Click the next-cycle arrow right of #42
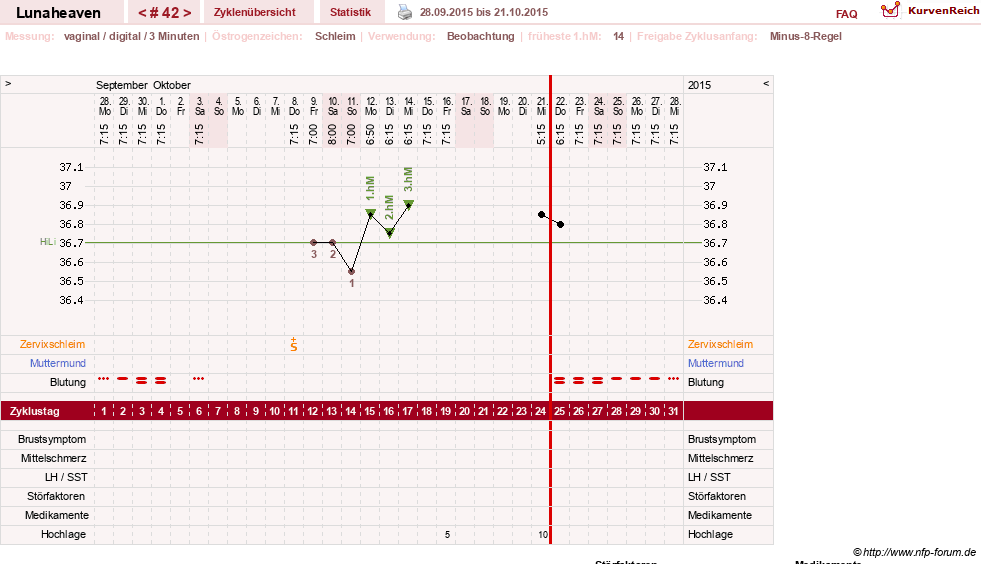This screenshot has height=564, width=981. tap(187, 13)
